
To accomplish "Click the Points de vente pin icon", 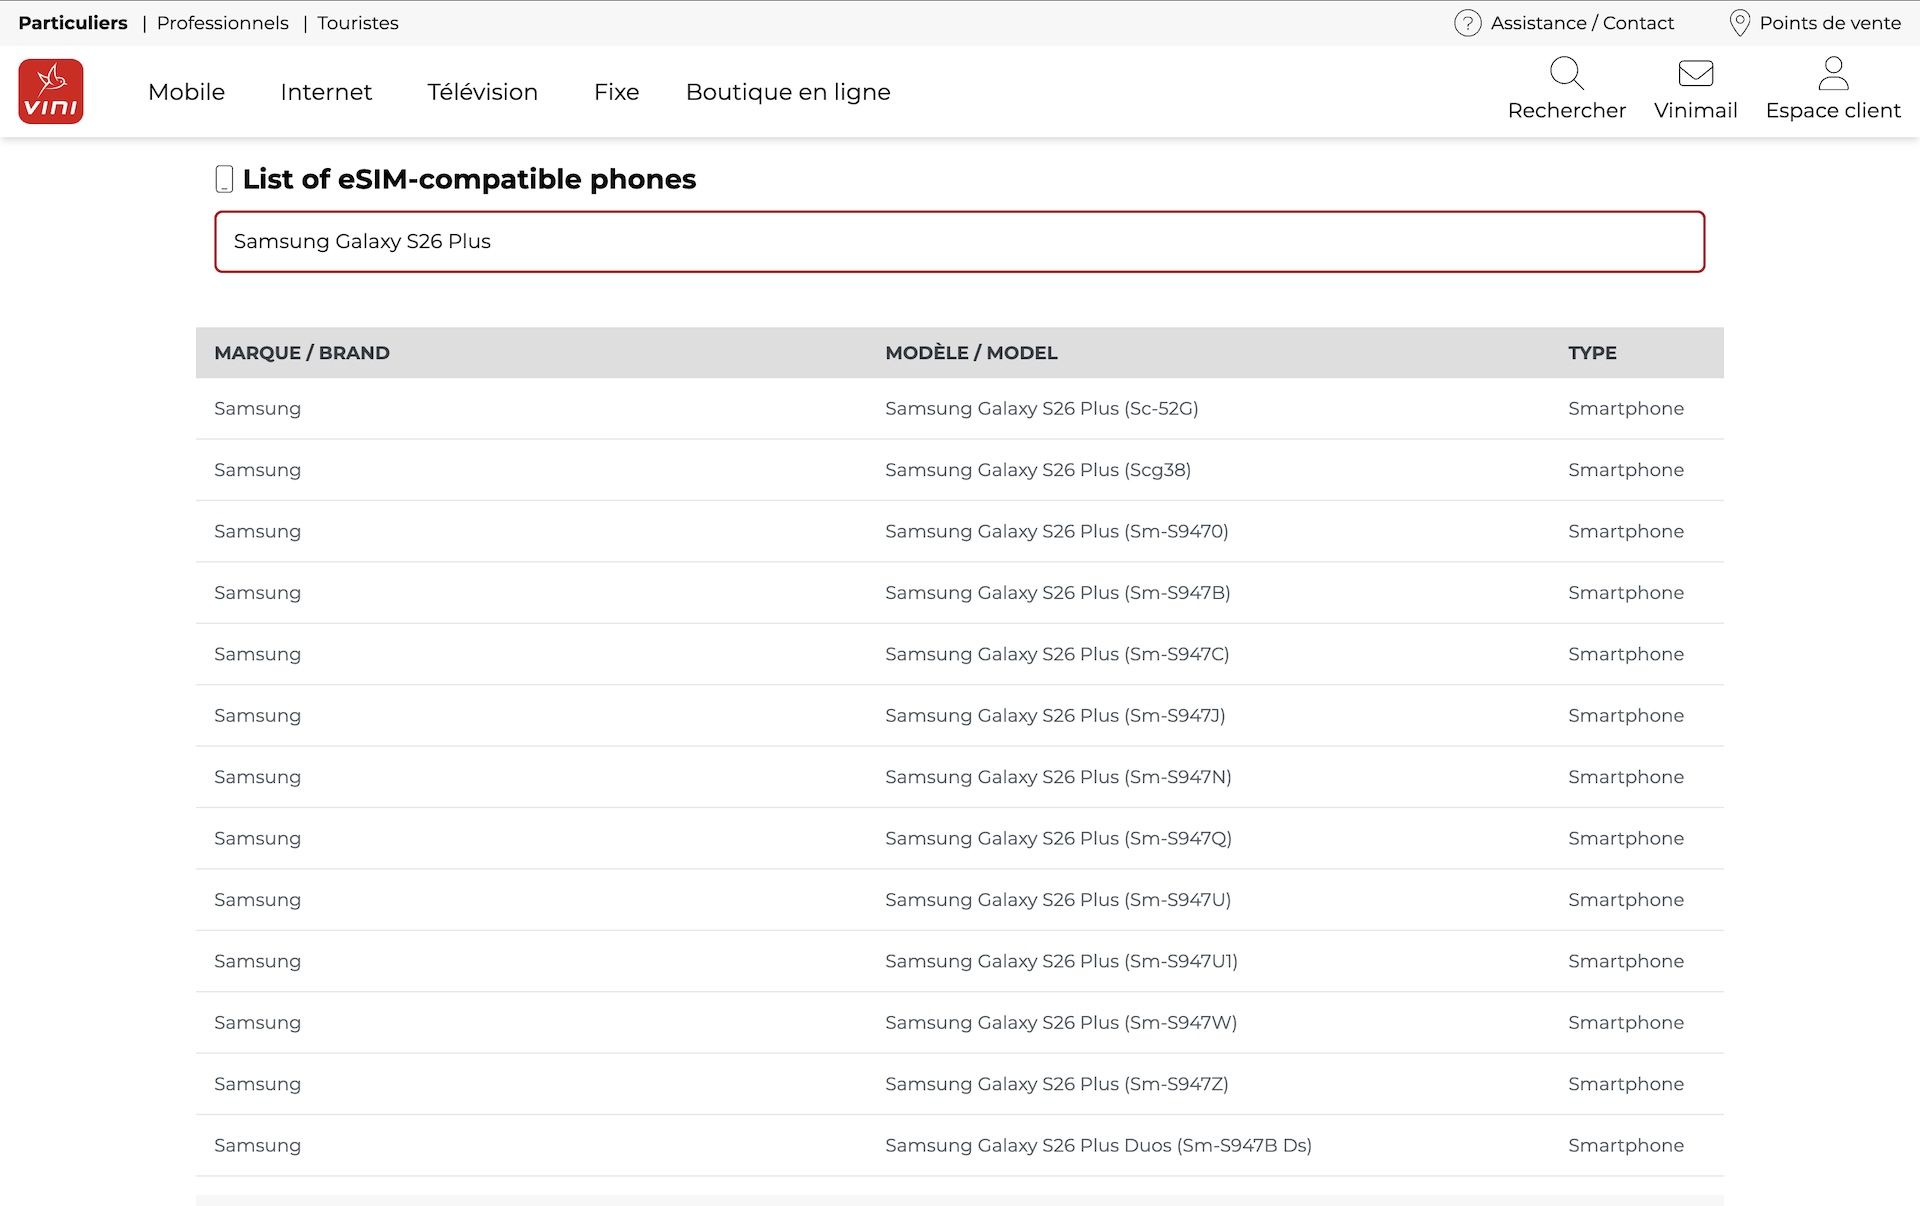I will point(1739,23).
